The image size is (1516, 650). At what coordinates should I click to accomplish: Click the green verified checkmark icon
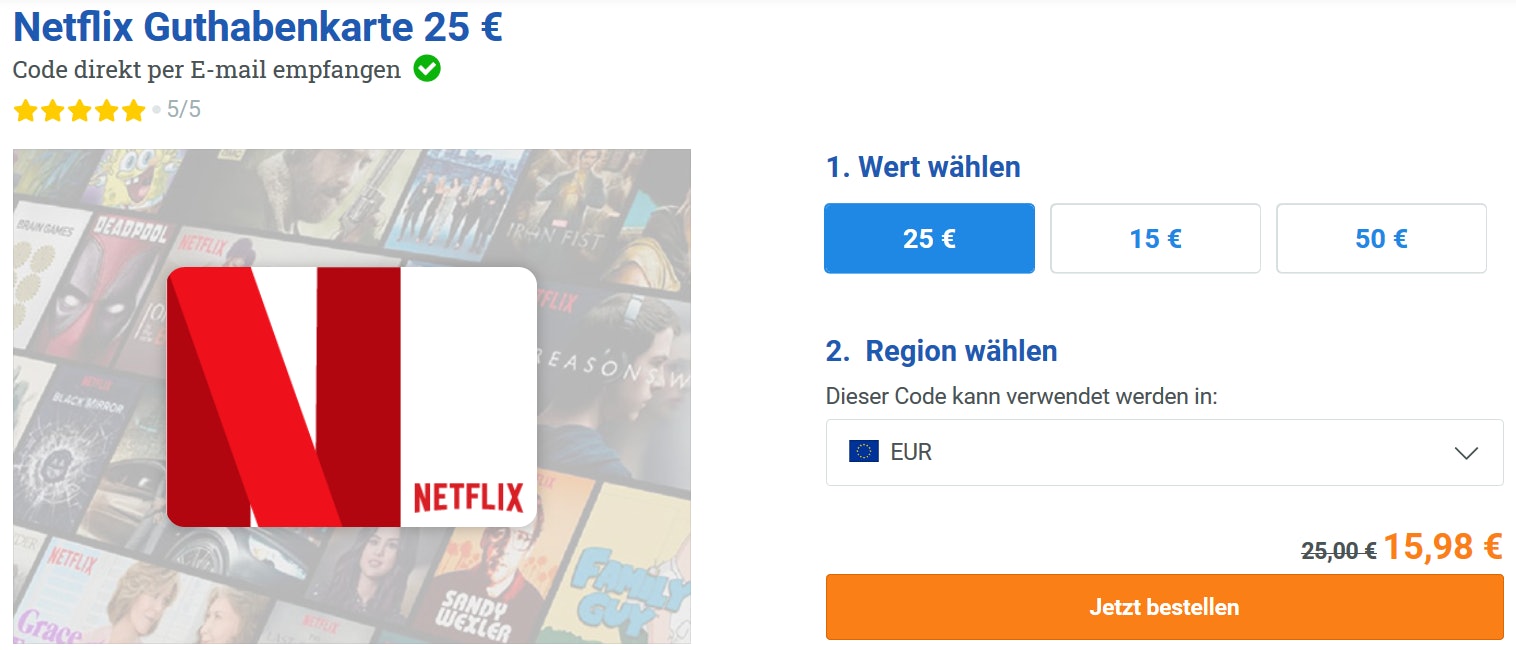coord(427,69)
